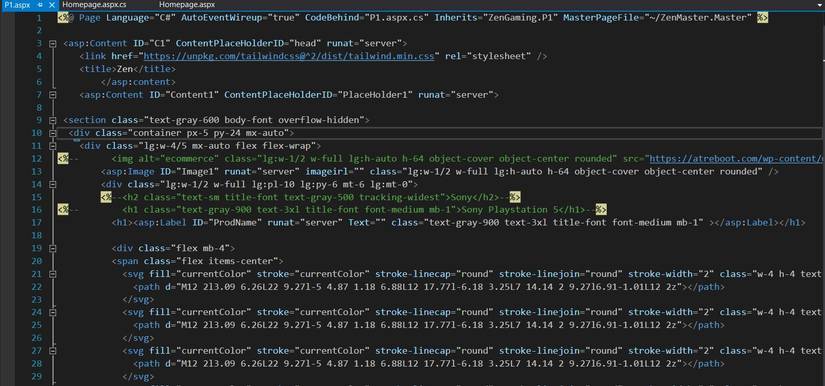The width and height of the screenshot is (825, 386).
Task: Collapse the lg:w-1/2 div on line 14
Action: coord(53,185)
